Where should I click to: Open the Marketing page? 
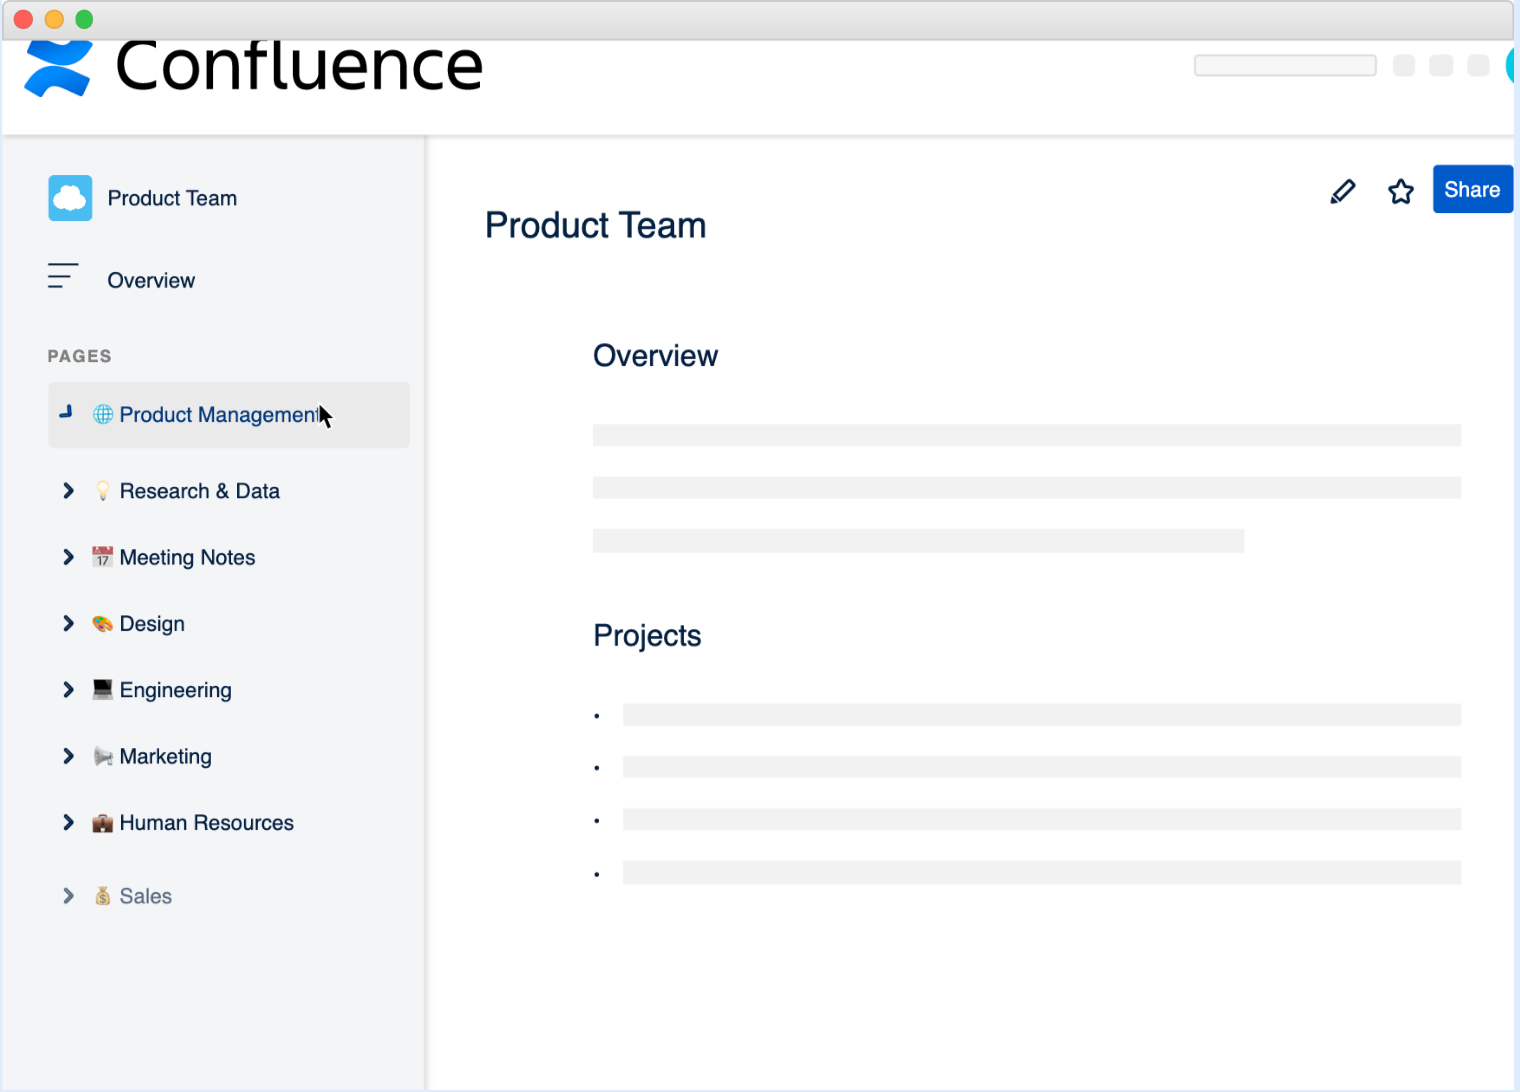[x=165, y=757]
